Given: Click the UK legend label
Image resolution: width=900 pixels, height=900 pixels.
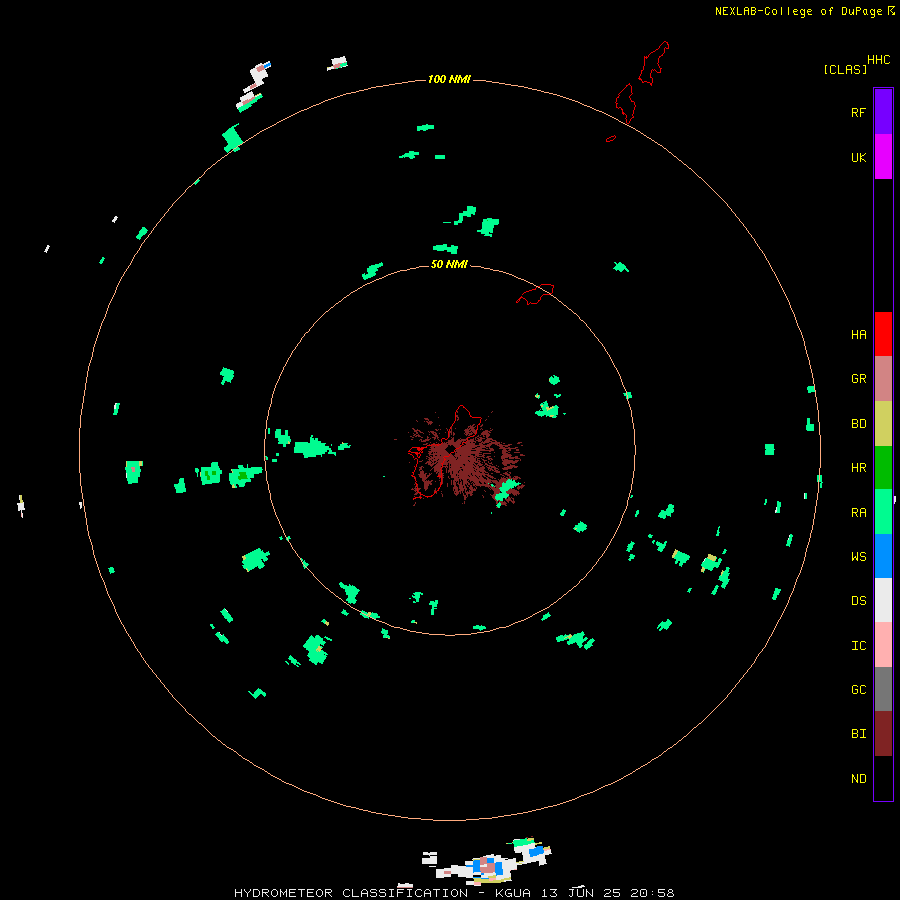Looking at the screenshot, I should [x=858, y=158].
